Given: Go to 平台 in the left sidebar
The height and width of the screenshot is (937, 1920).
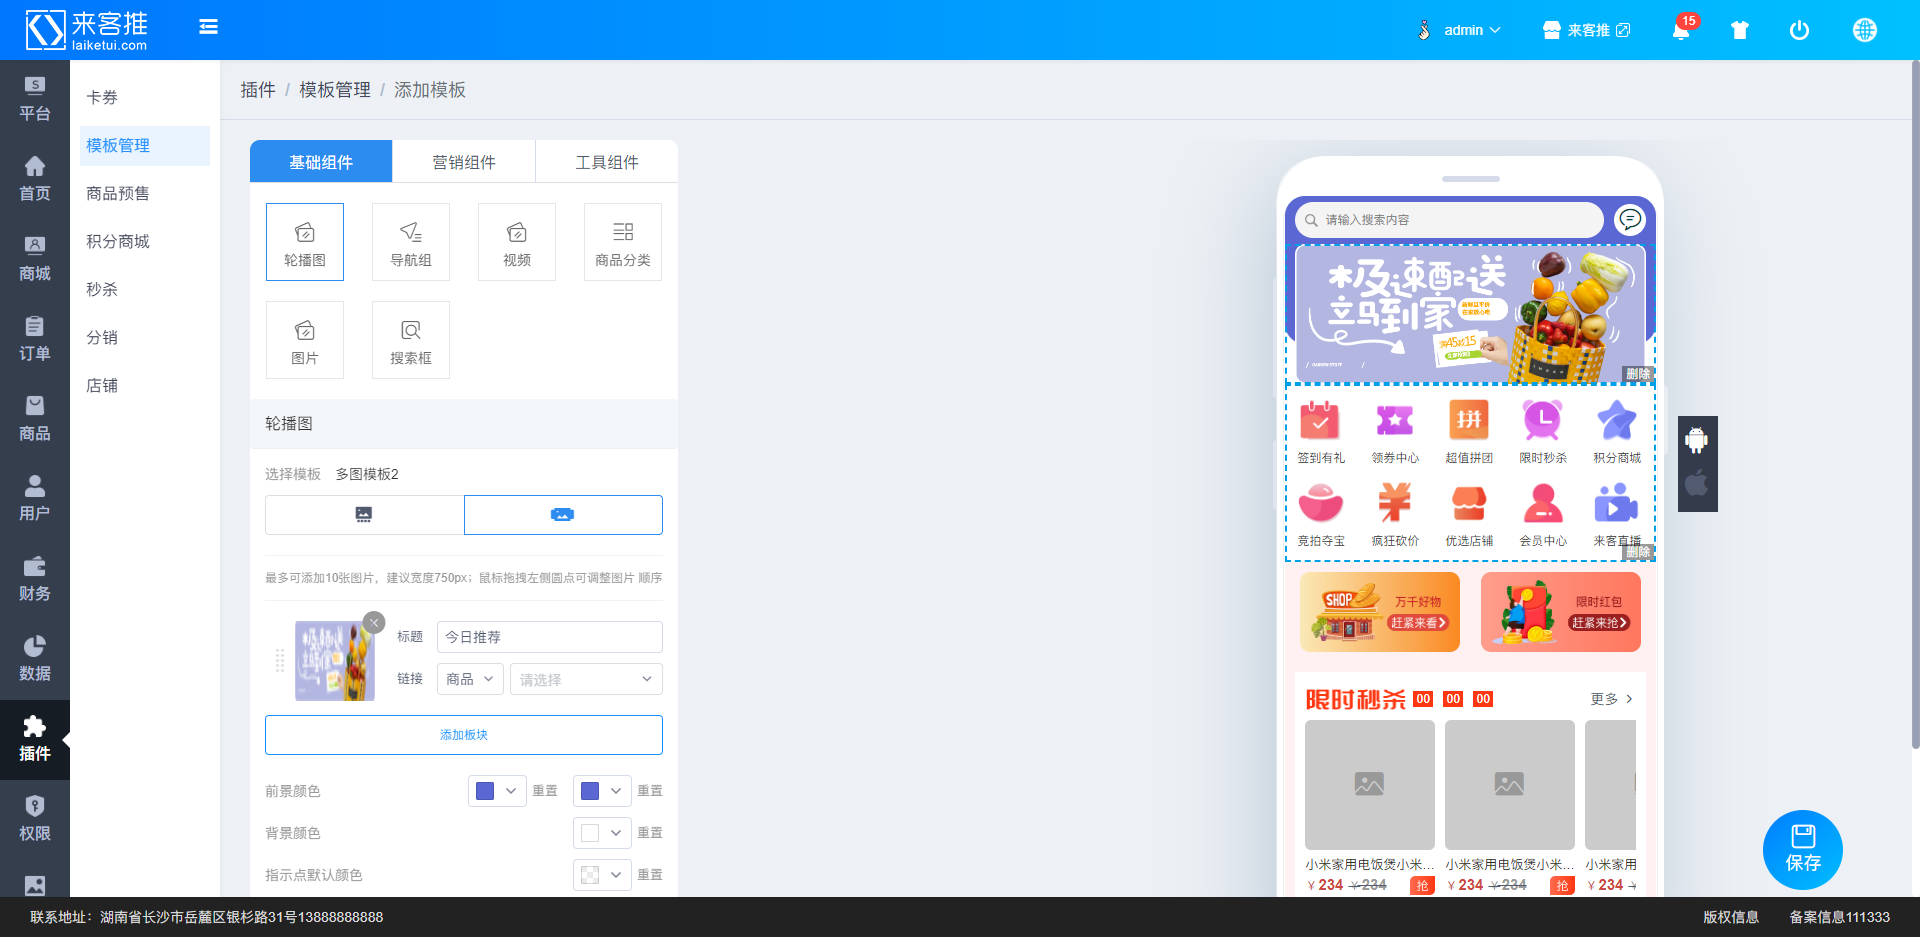Looking at the screenshot, I should tap(35, 100).
